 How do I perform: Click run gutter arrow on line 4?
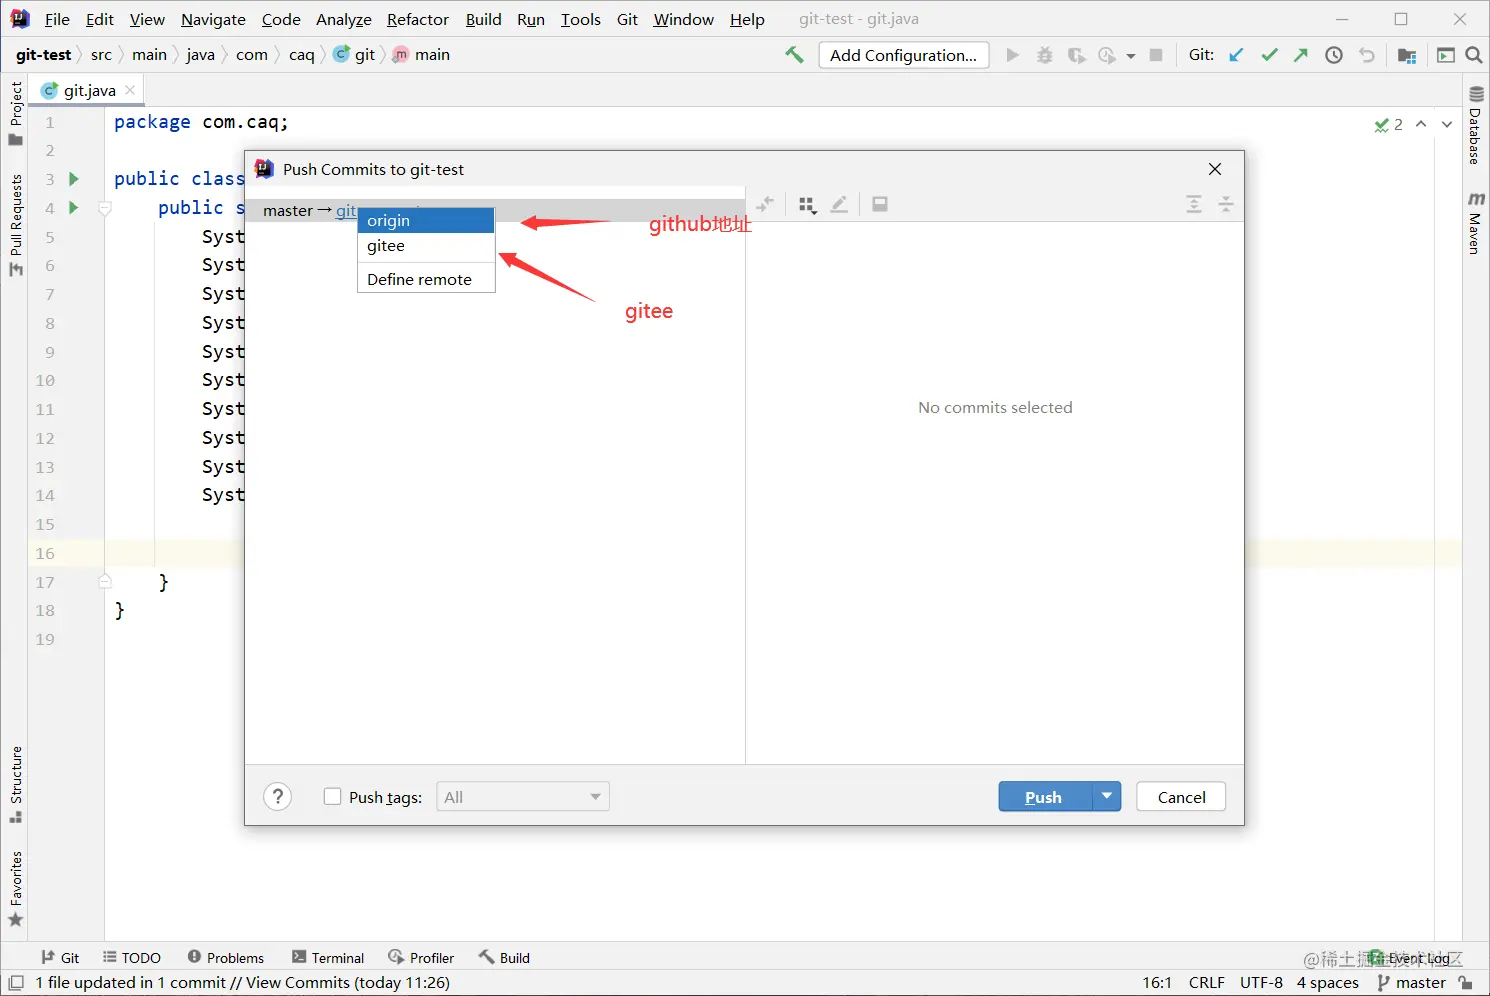point(73,207)
